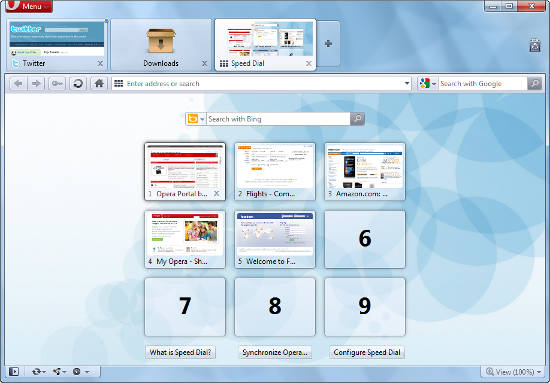550x383 pixels.
Task: Go to the home page
Action: tap(99, 84)
